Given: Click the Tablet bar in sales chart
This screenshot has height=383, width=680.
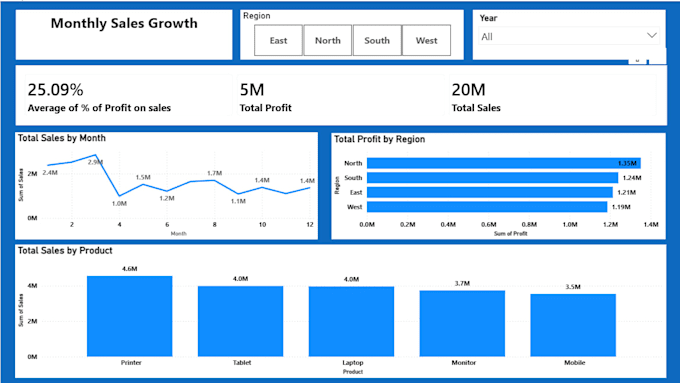Looking at the screenshot, I should click(x=241, y=321).
